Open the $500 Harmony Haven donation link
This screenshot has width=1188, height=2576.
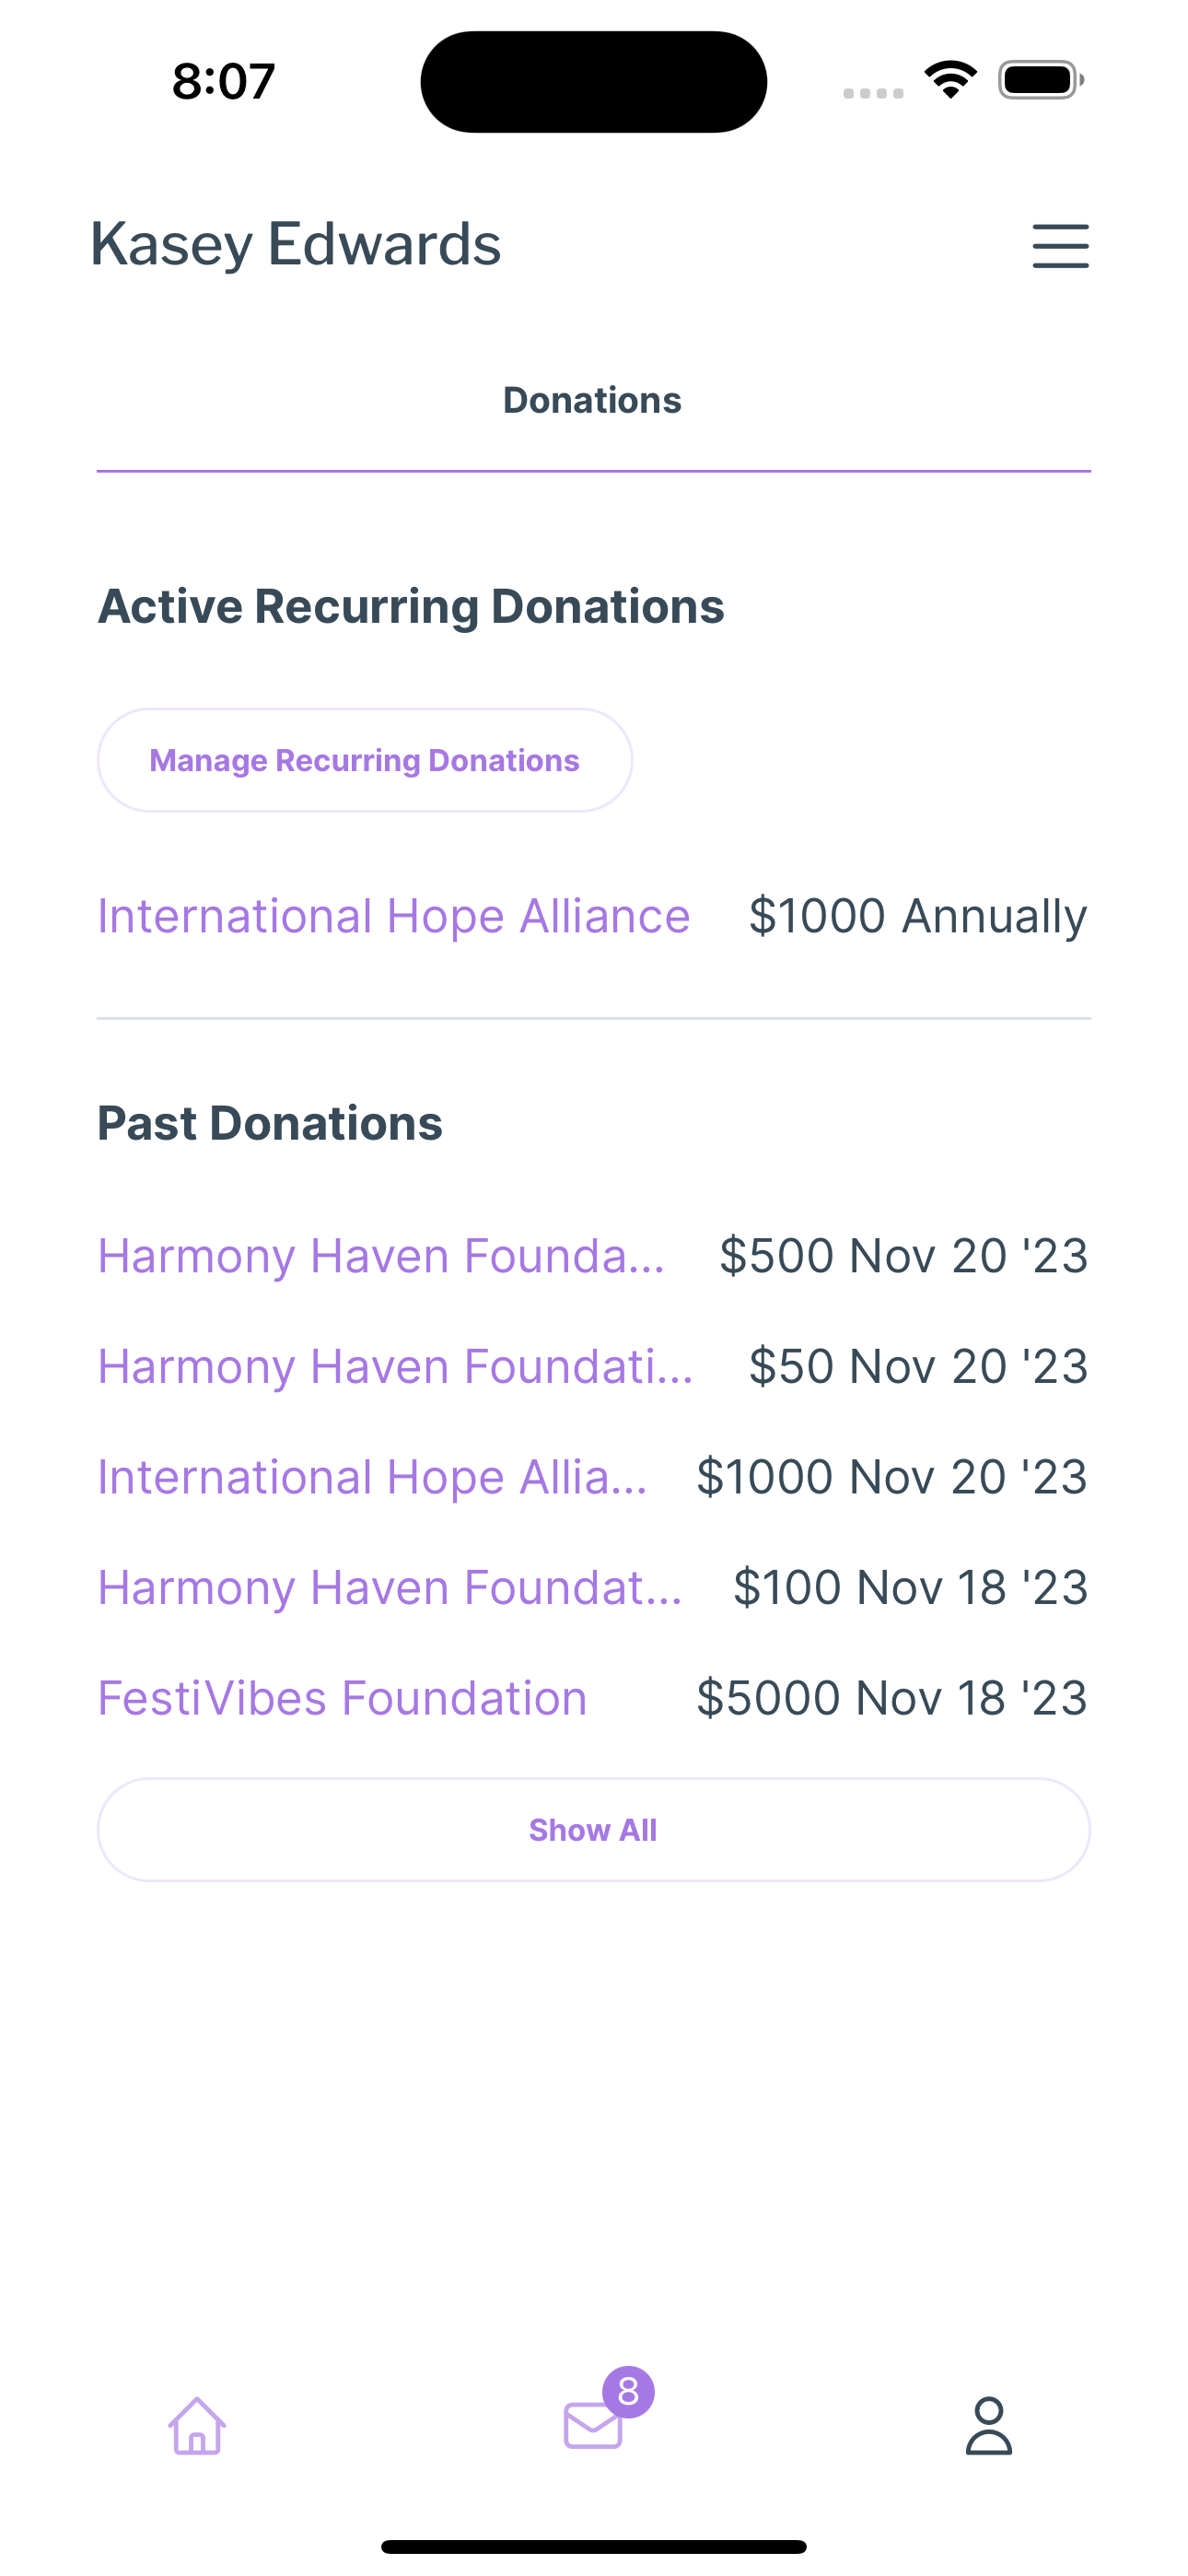pyautogui.click(x=381, y=1256)
